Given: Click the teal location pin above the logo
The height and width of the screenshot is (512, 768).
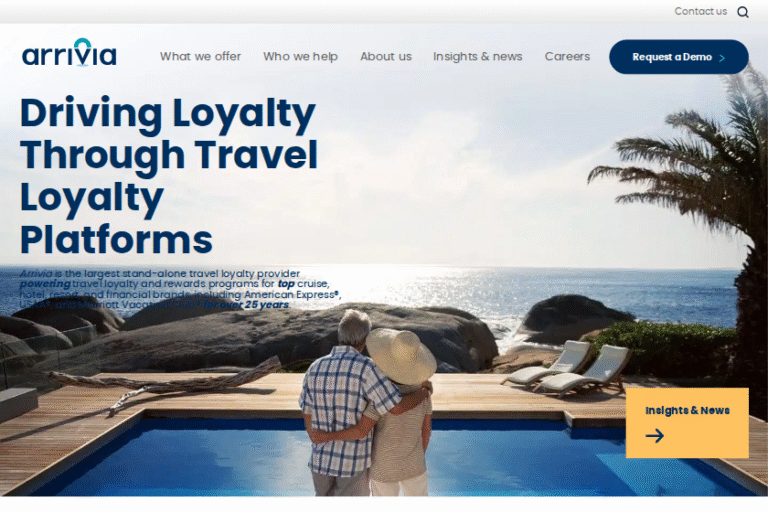Looking at the screenshot, I should 82,43.
